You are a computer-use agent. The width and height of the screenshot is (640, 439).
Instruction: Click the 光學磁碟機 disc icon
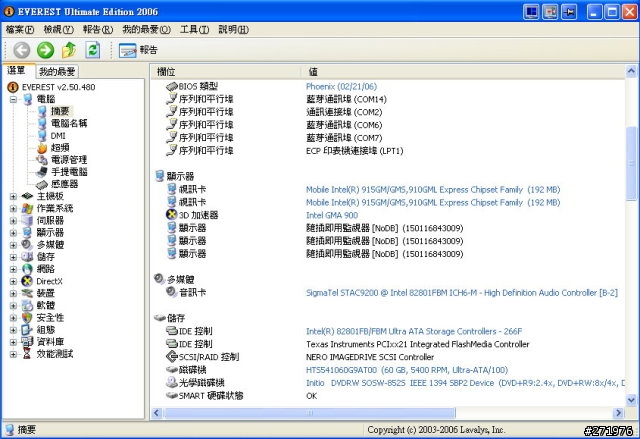pyautogui.click(x=172, y=382)
